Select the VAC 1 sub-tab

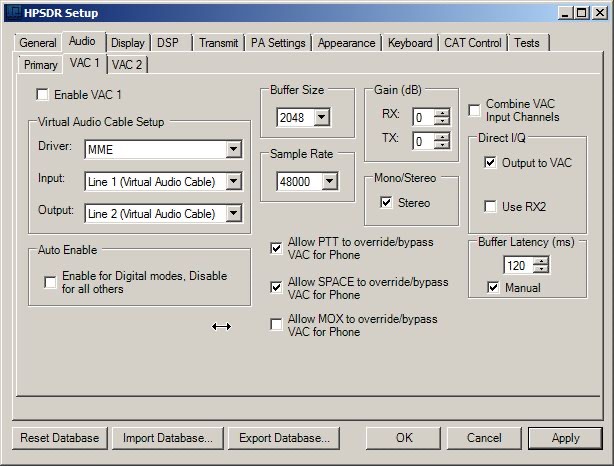85,63
